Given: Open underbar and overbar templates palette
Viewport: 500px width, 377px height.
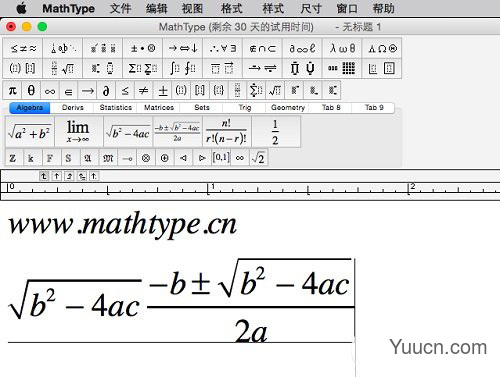Looking at the screenshot, I should [x=223, y=69].
